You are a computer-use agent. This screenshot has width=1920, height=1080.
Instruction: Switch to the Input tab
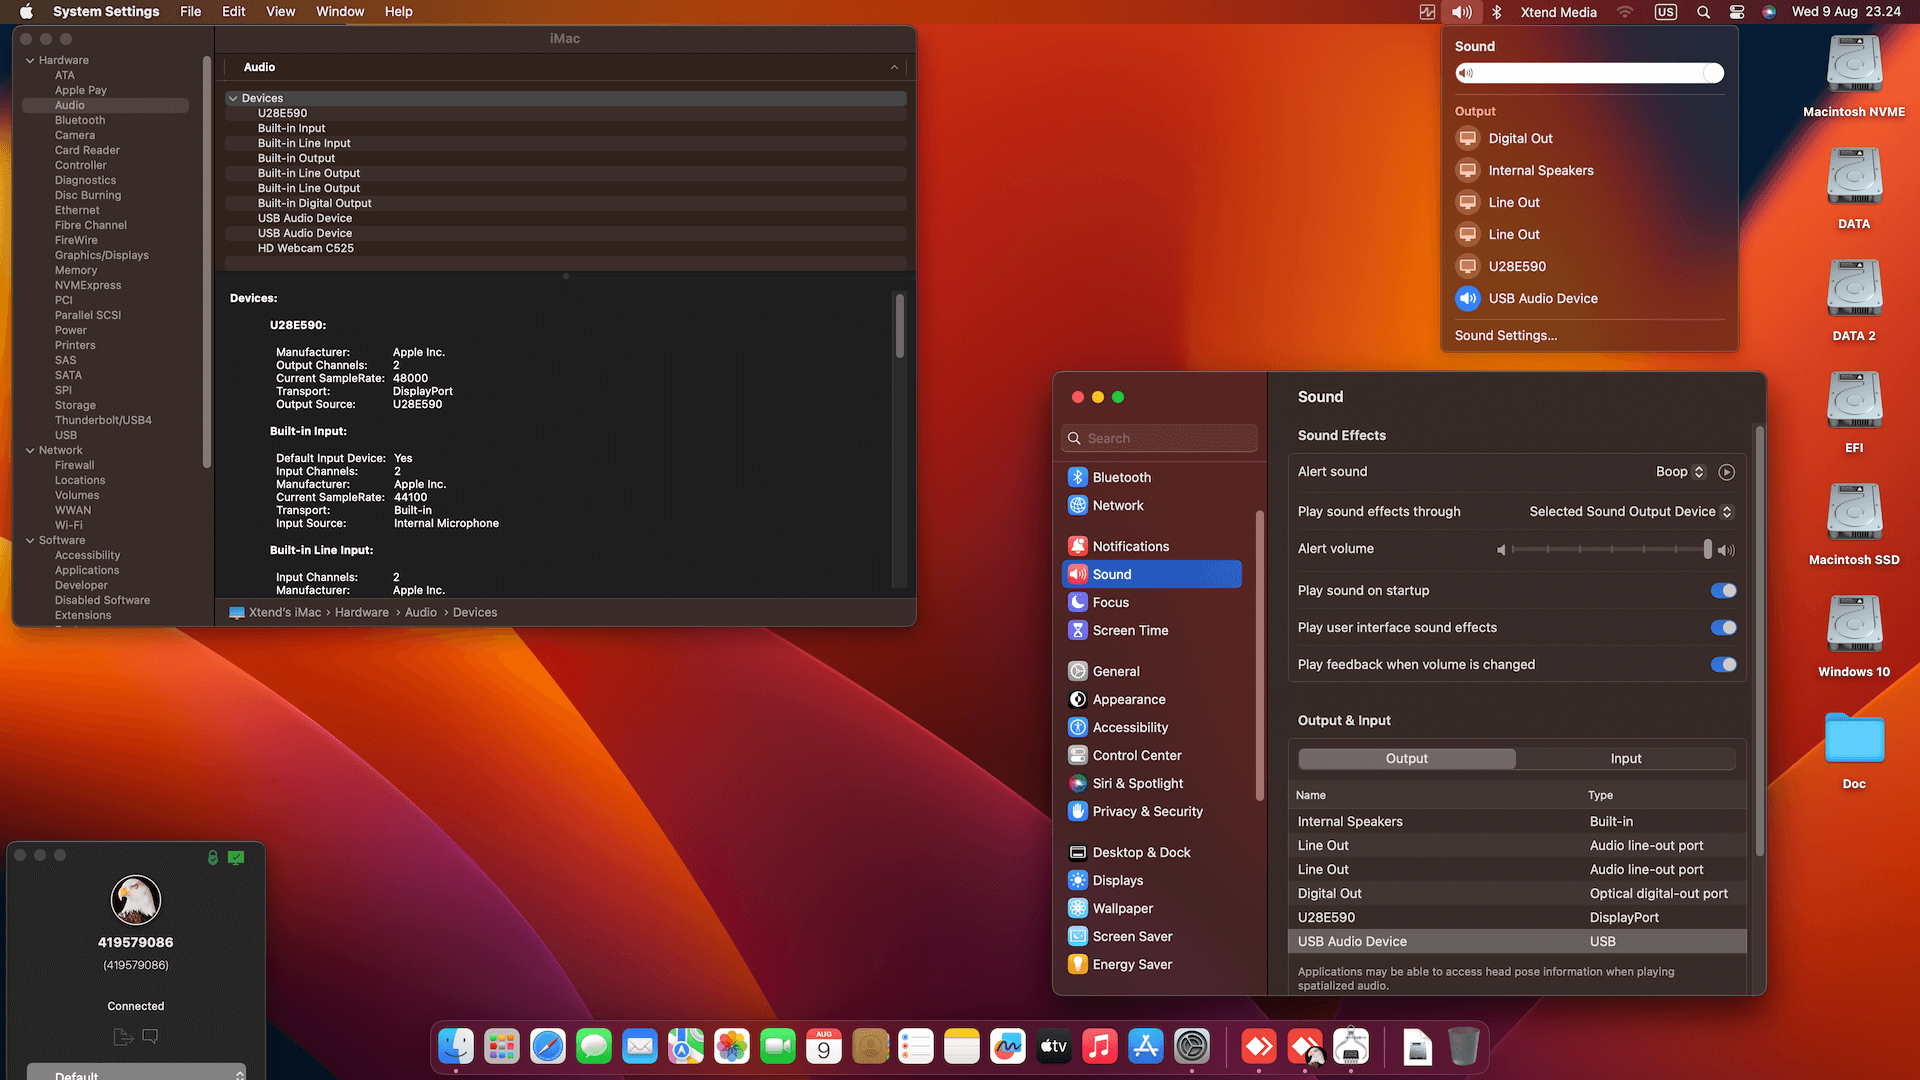[x=1626, y=759]
